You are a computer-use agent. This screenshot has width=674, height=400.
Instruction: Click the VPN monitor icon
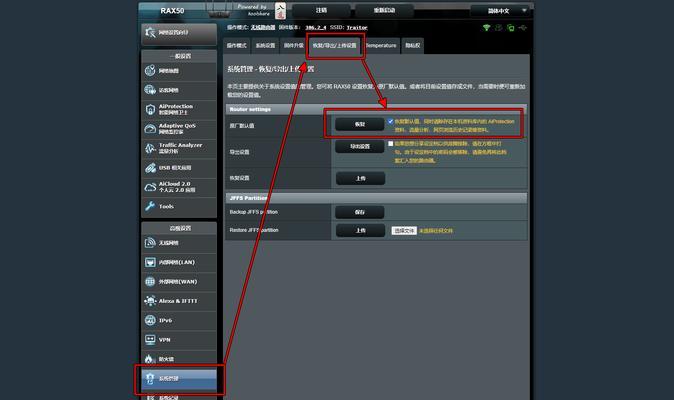(150, 339)
